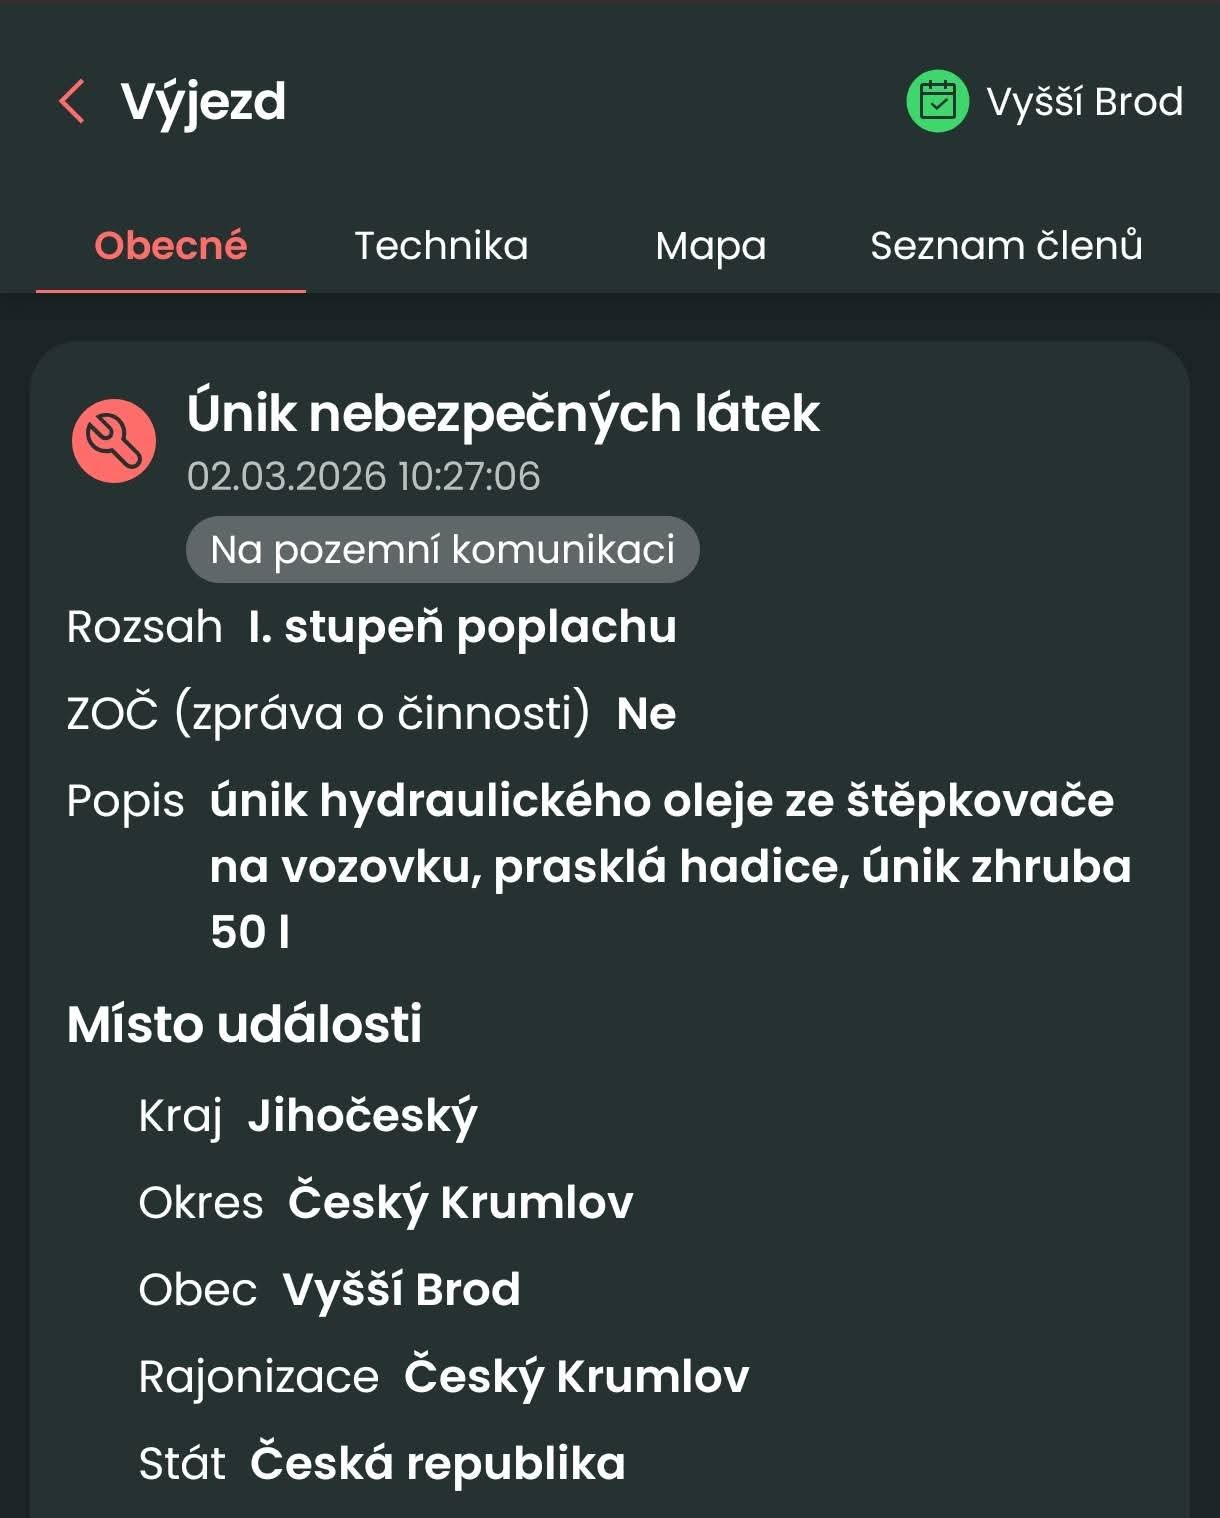Click the 'Únik nebezpečných látek' heading
This screenshot has height=1518, width=1220.
[x=503, y=413]
